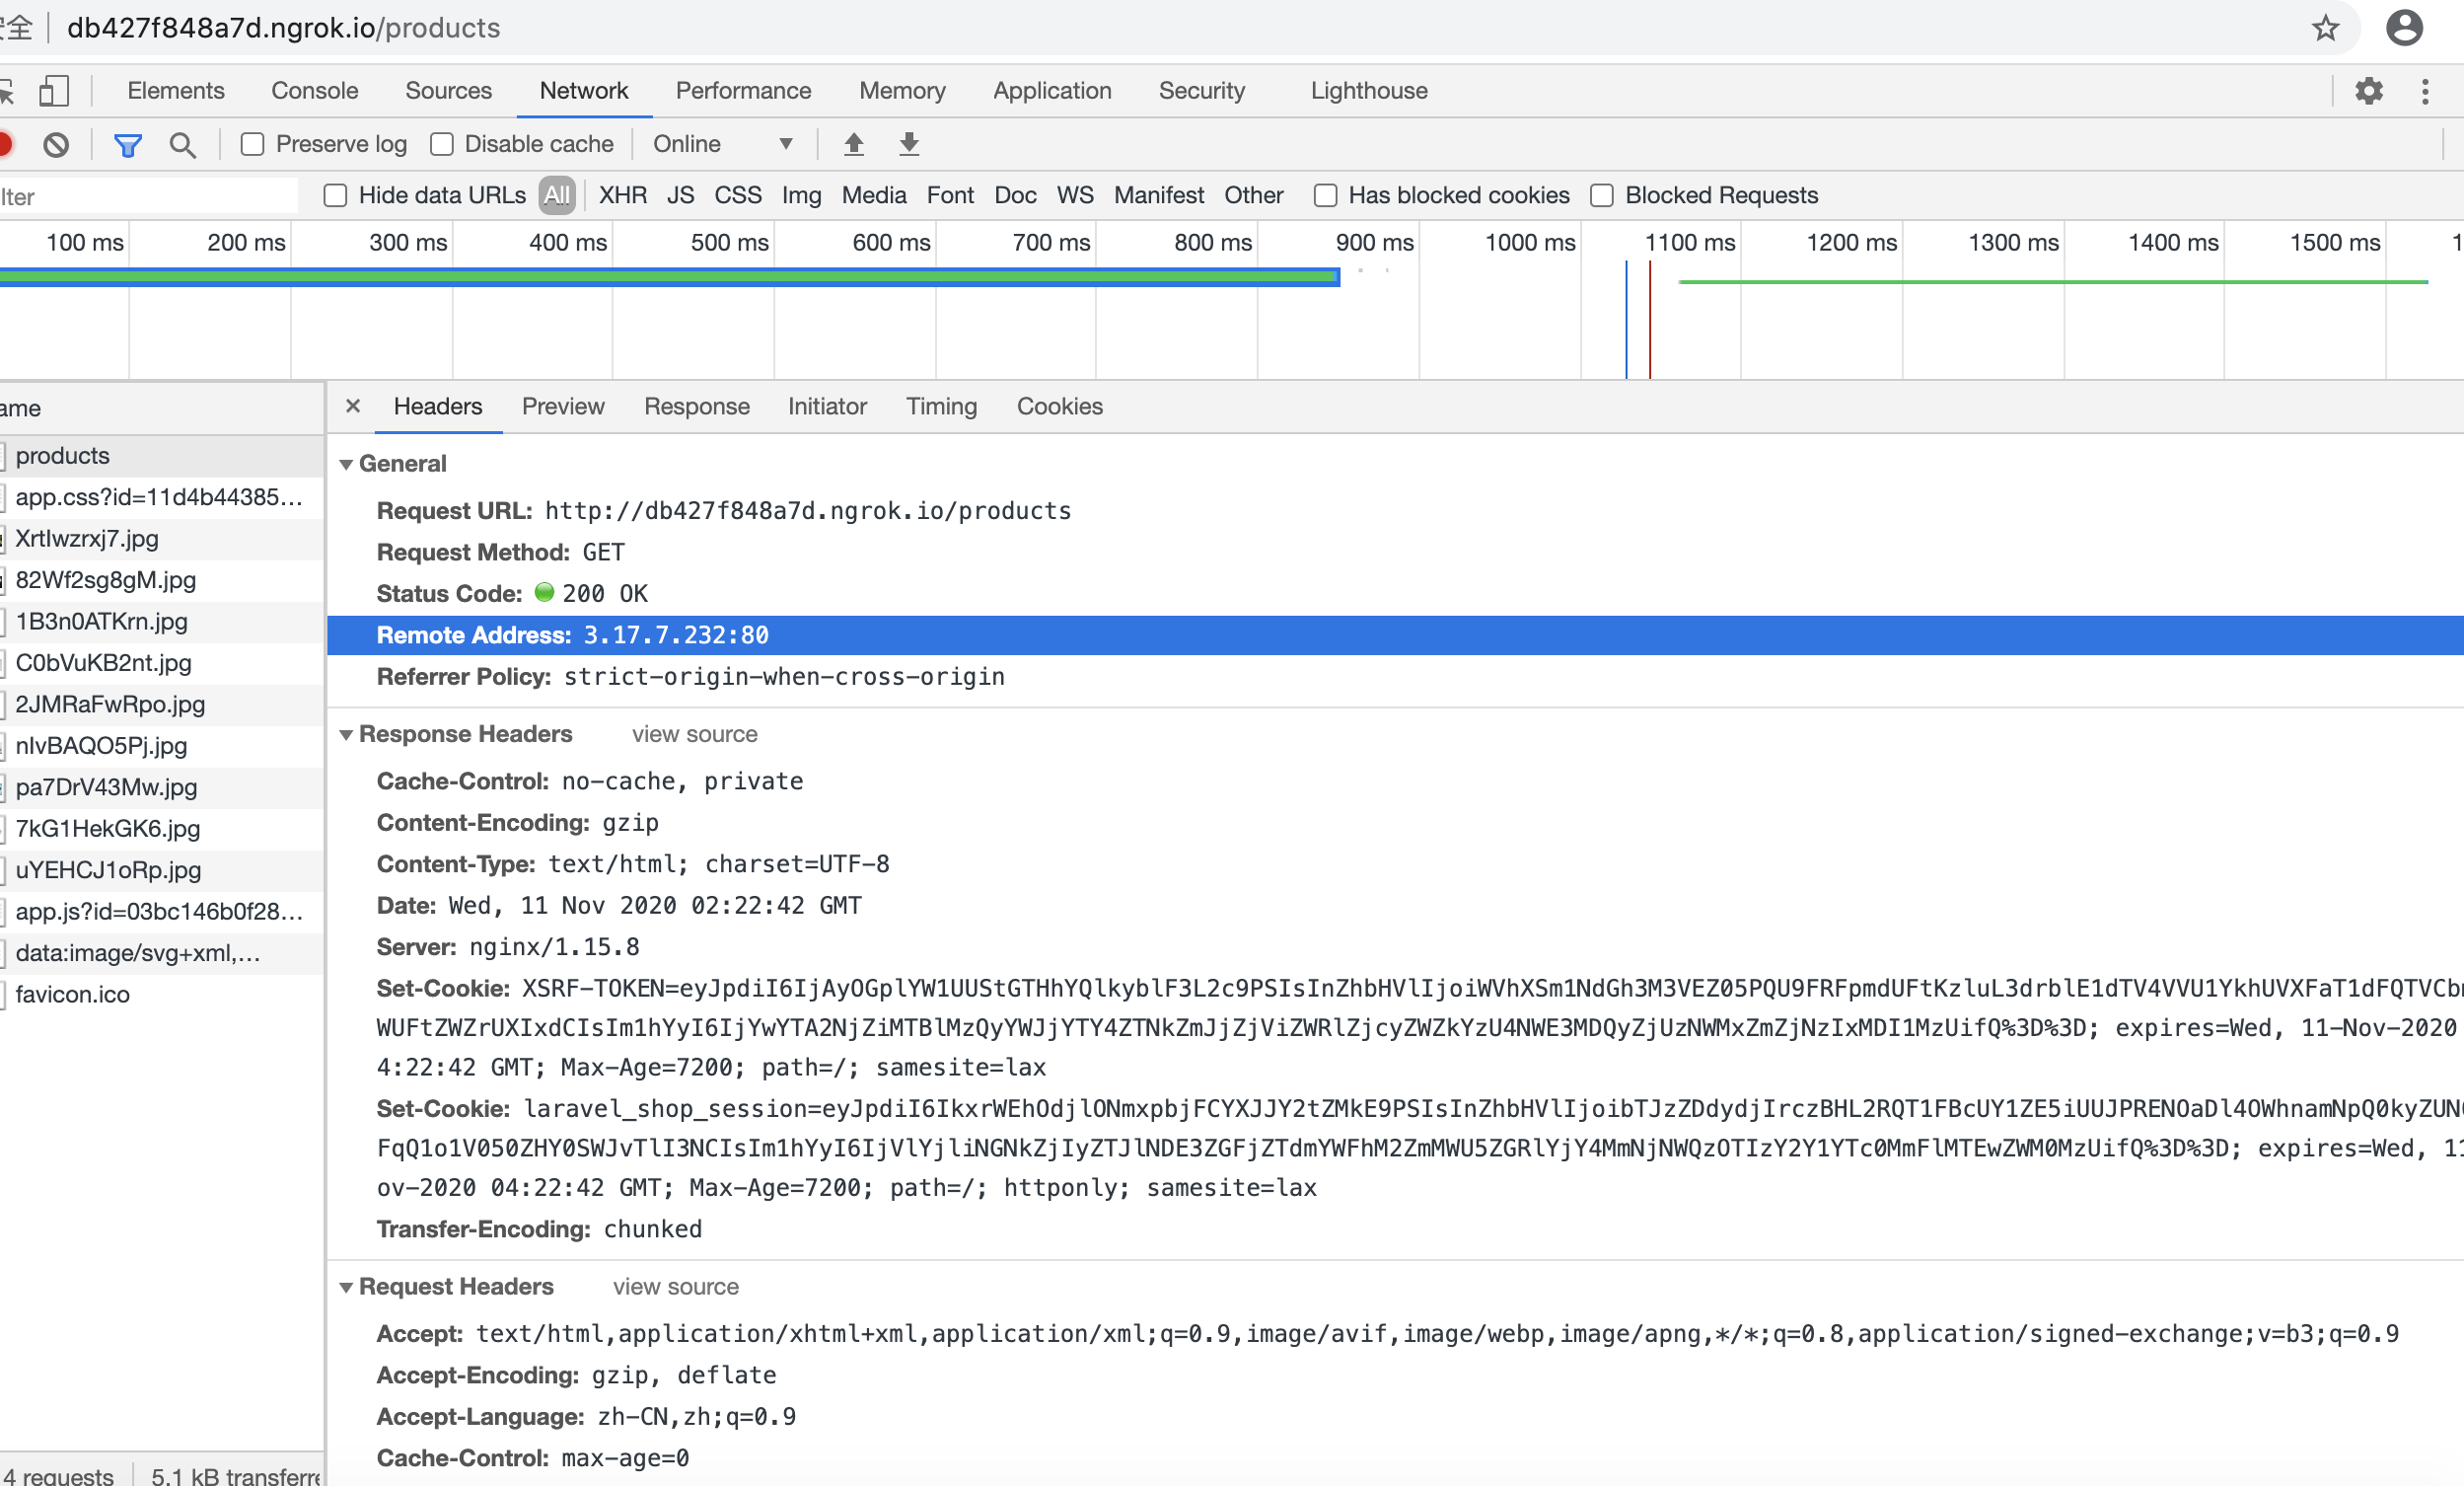This screenshot has height=1486, width=2464.
Task: Click the DevTools settings gear icon
Action: point(2369,90)
